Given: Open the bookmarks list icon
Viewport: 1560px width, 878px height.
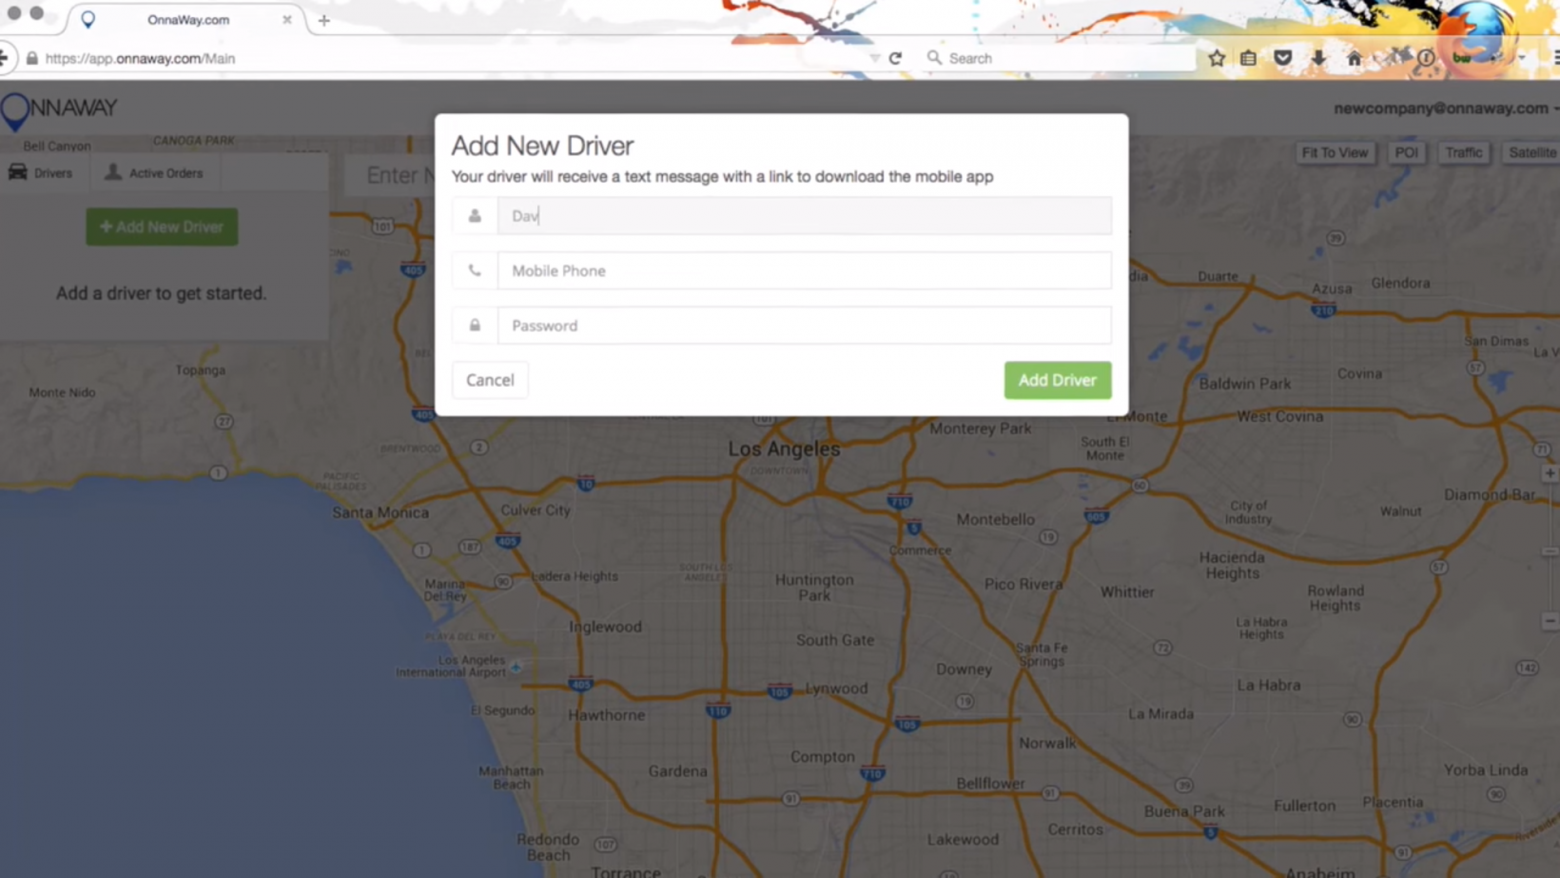Looking at the screenshot, I should (1248, 58).
